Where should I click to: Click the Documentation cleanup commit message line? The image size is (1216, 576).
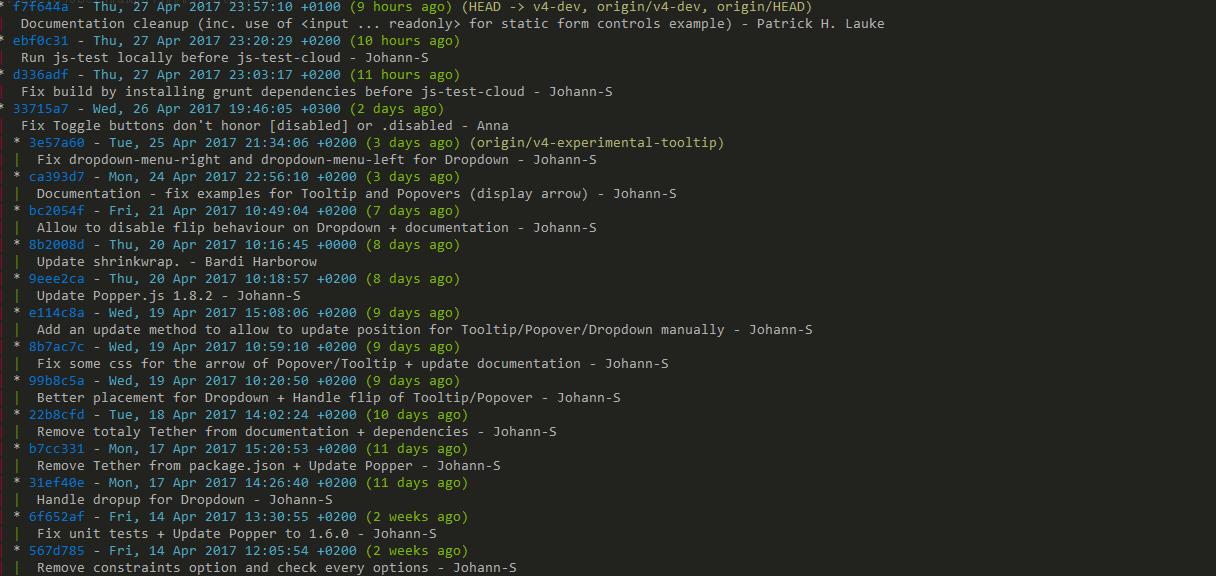(453, 24)
